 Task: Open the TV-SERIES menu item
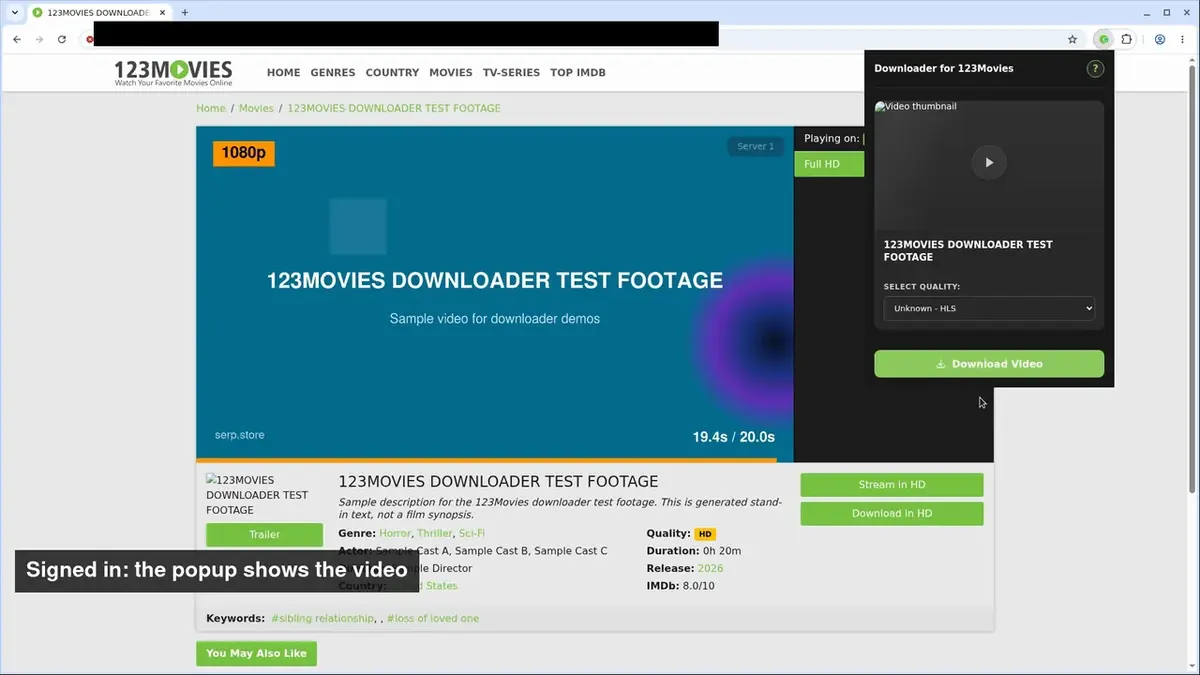tap(511, 73)
